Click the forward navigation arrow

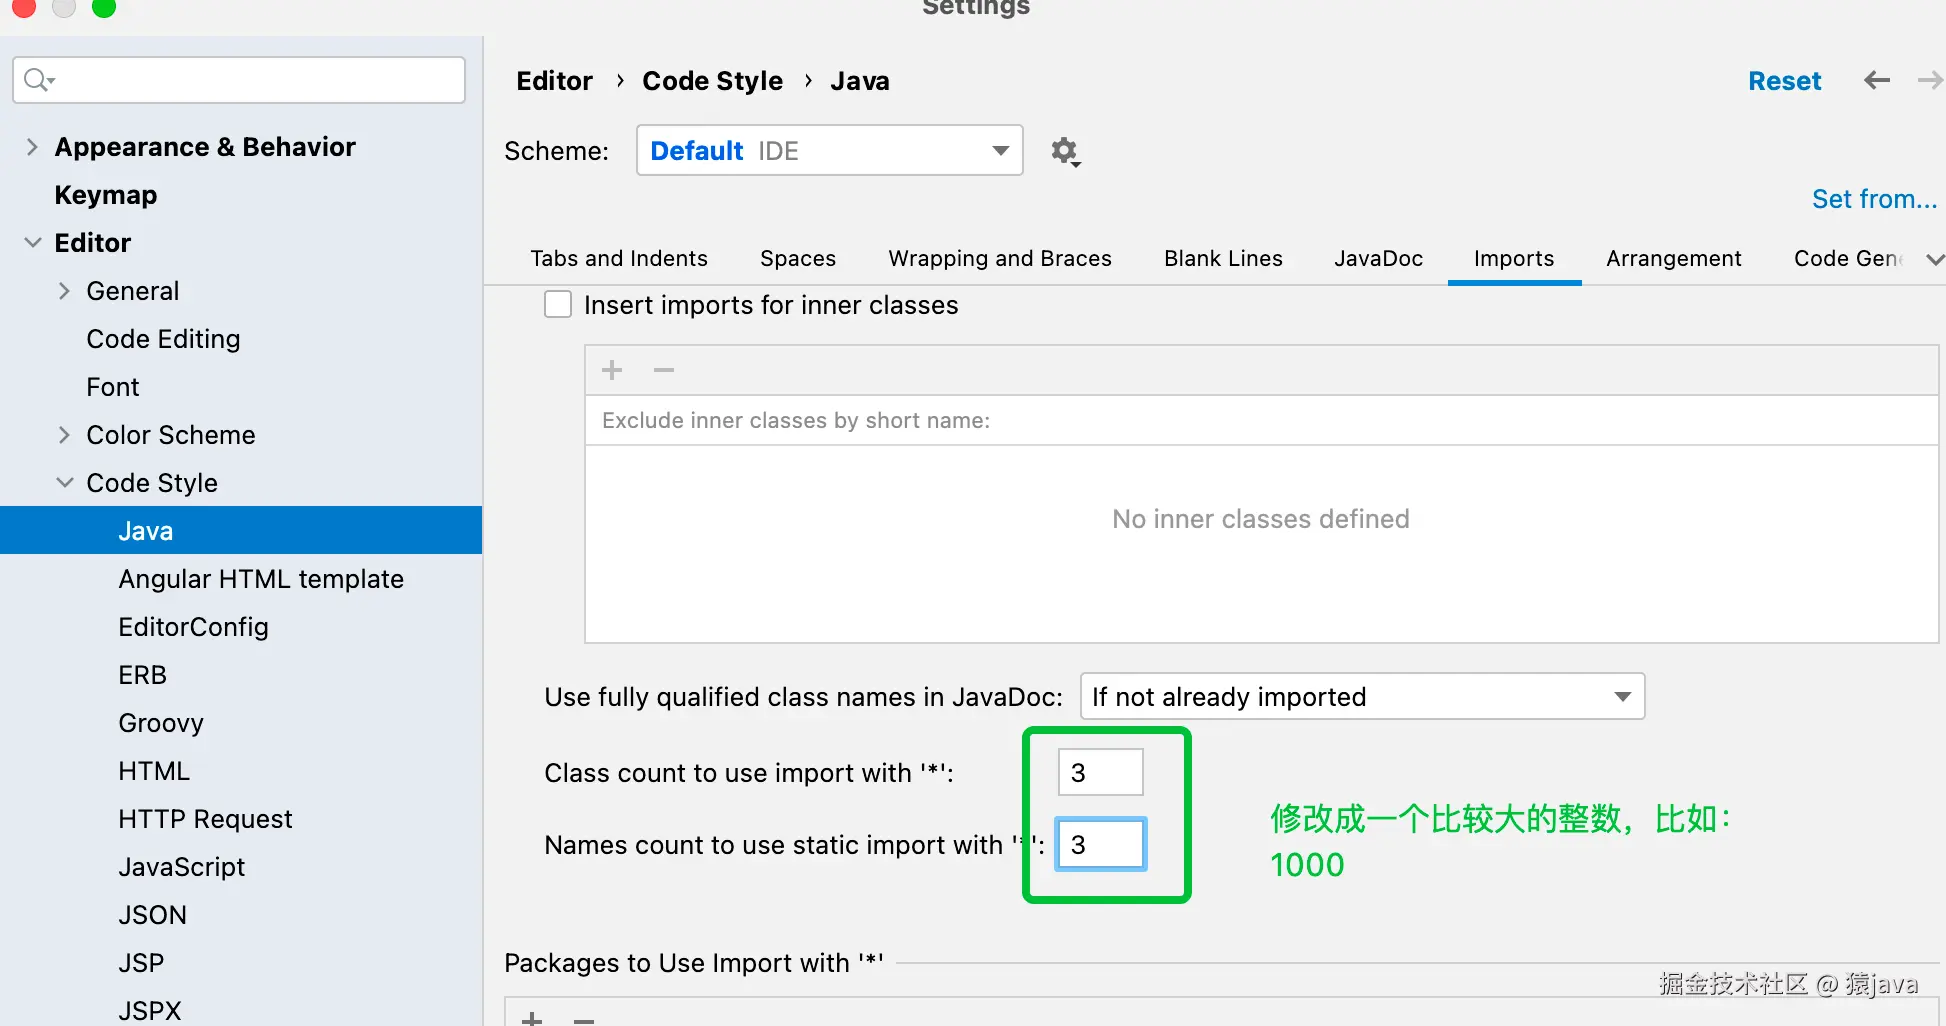(1929, 80)
